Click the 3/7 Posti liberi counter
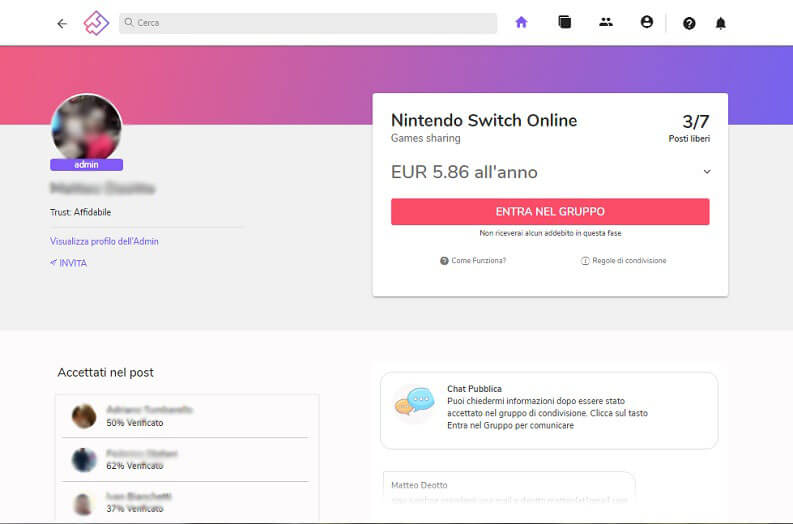Screen dimensions: 793x524 [689, 128]
